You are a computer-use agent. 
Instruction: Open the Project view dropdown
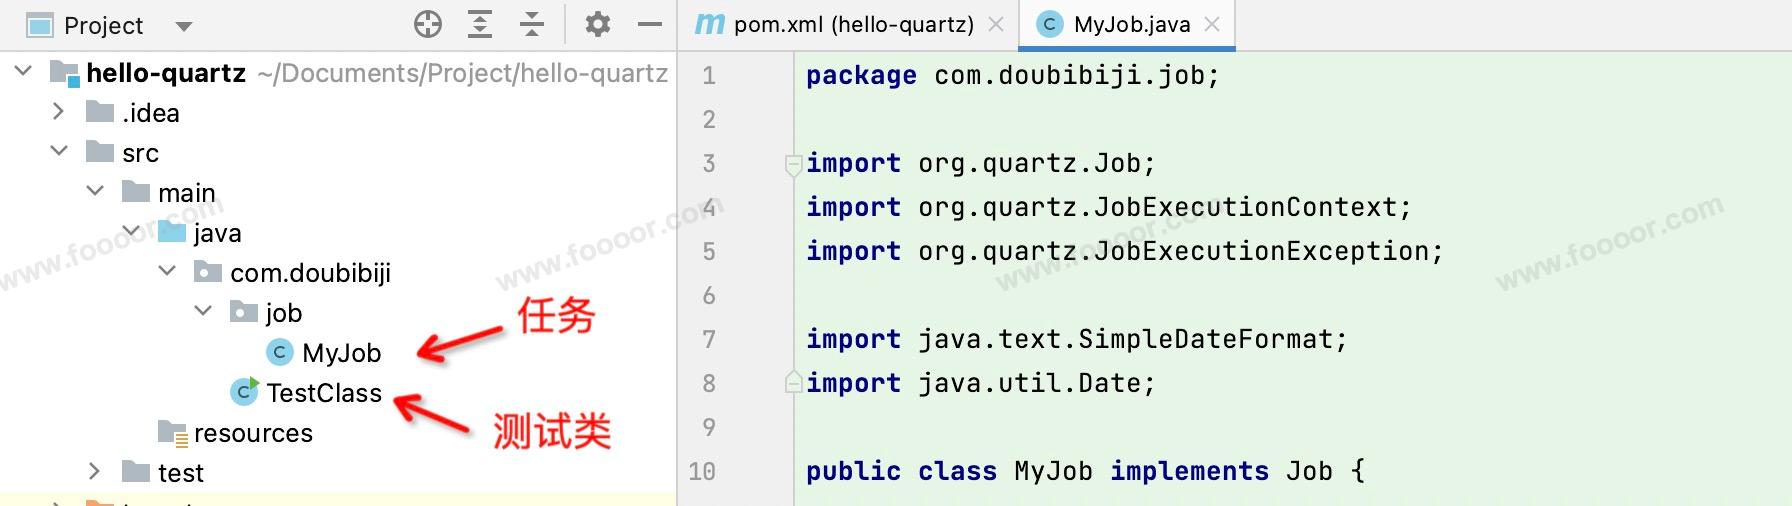(184, 26)
